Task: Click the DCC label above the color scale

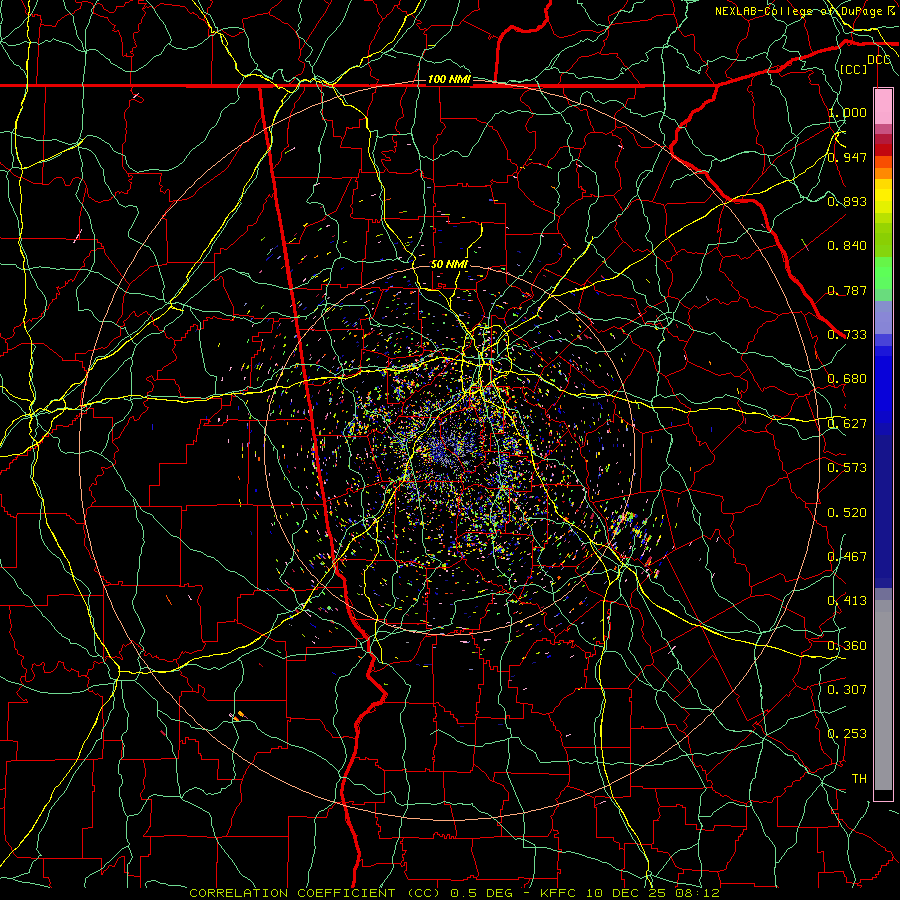Action: tap(879, 60)
